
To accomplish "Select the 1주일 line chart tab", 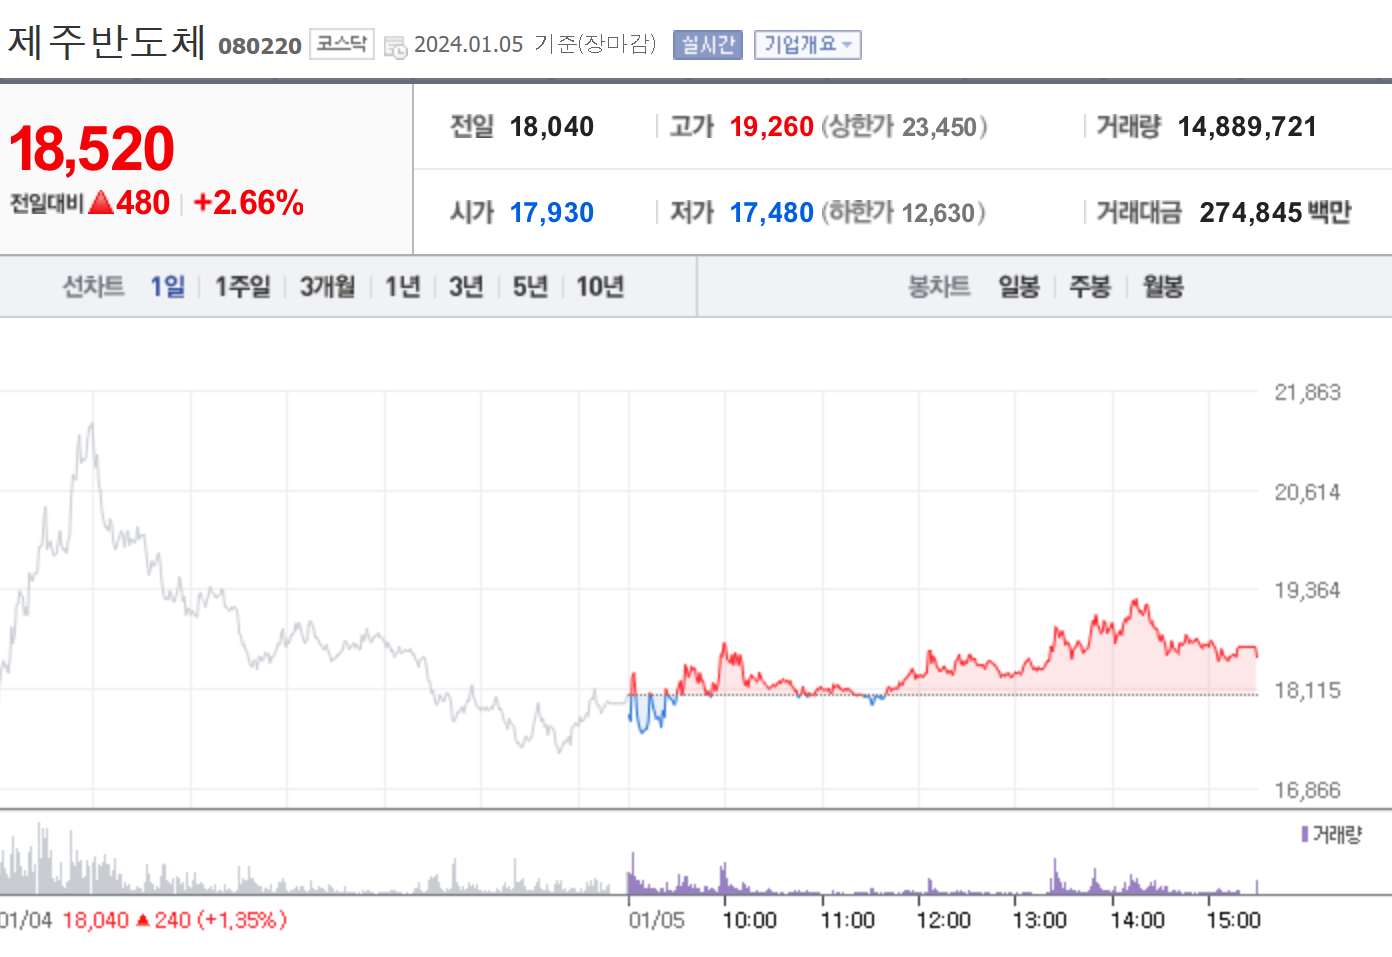I will (243, 287).
